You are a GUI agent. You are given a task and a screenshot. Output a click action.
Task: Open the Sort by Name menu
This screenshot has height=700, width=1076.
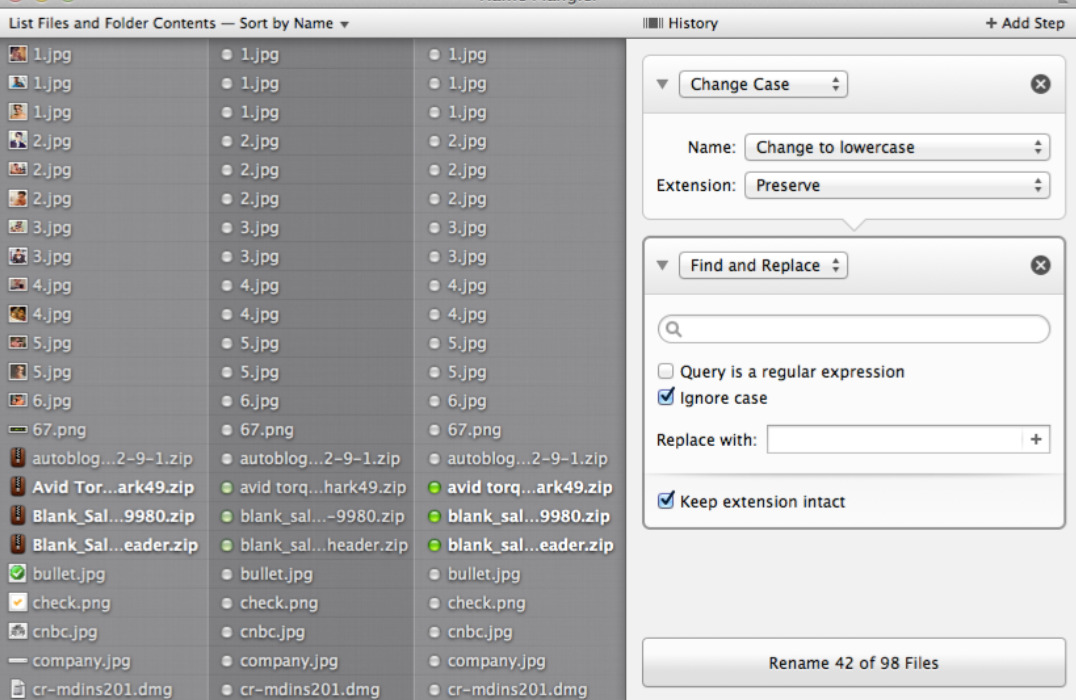[294, 23]
